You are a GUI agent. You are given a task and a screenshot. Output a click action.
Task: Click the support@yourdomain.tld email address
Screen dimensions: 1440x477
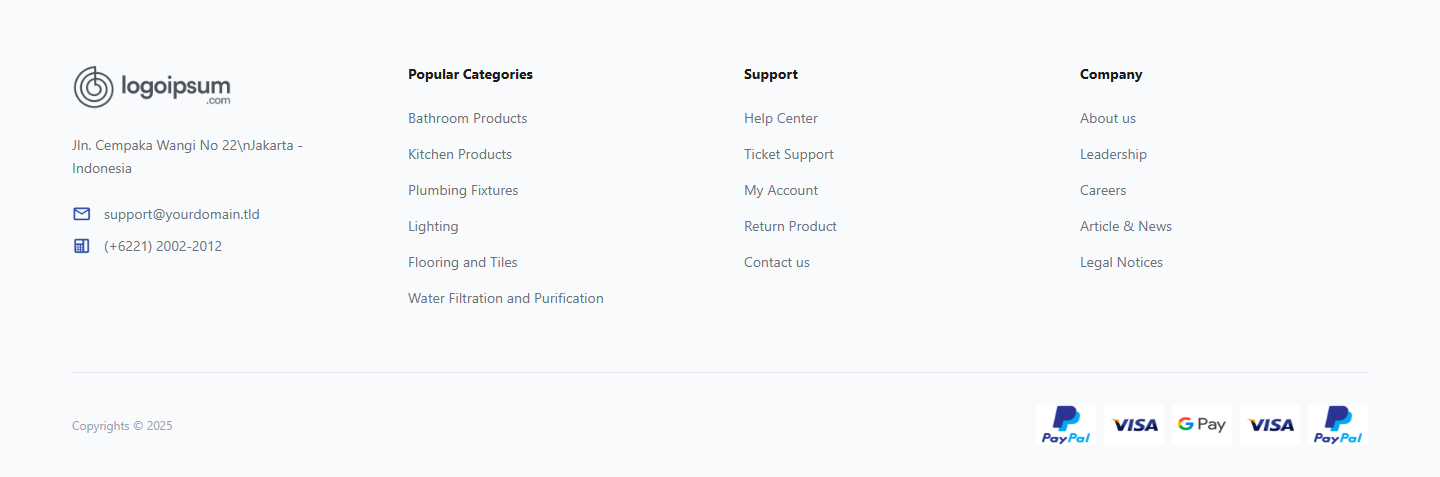[x=181, y=214]
